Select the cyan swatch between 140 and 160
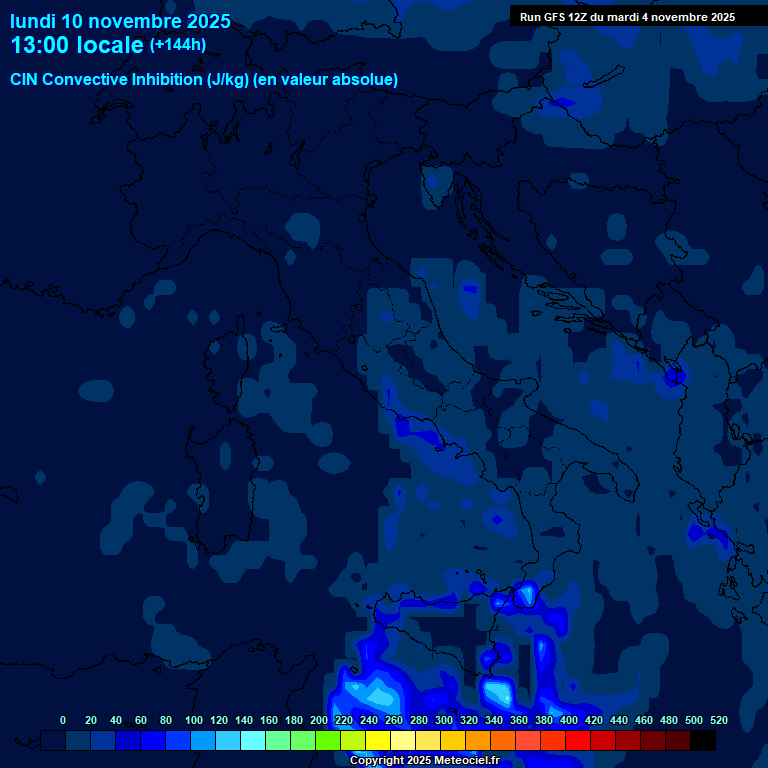 click(253, 741)
